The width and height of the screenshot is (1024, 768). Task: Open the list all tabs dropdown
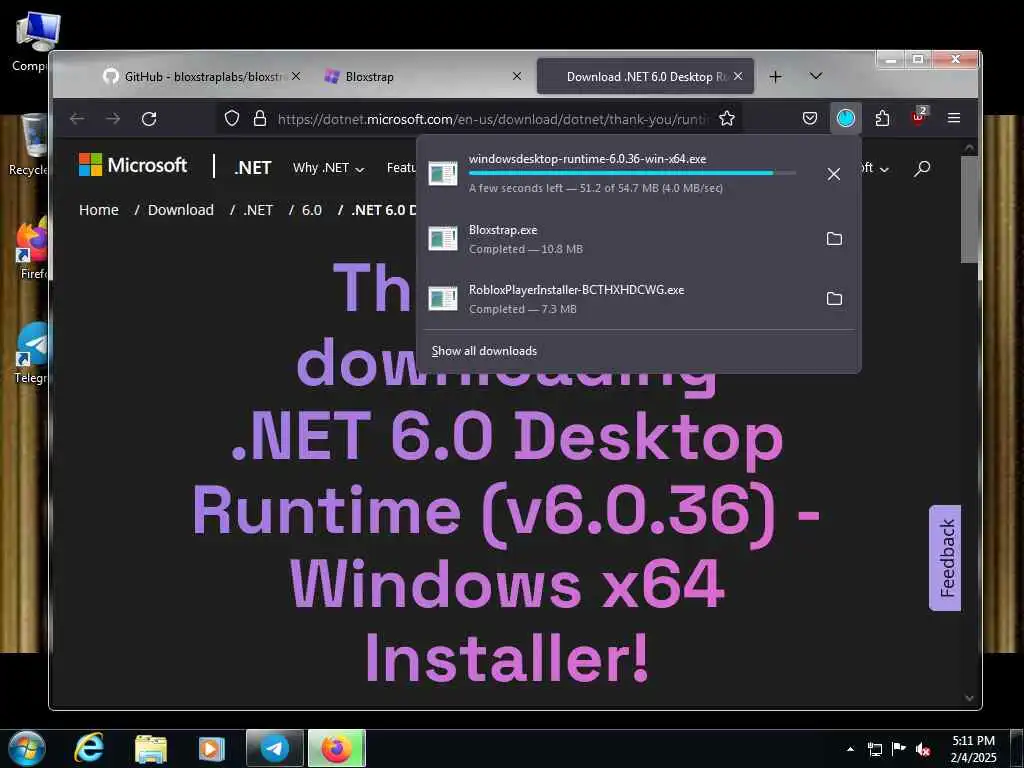coord(816,76)
